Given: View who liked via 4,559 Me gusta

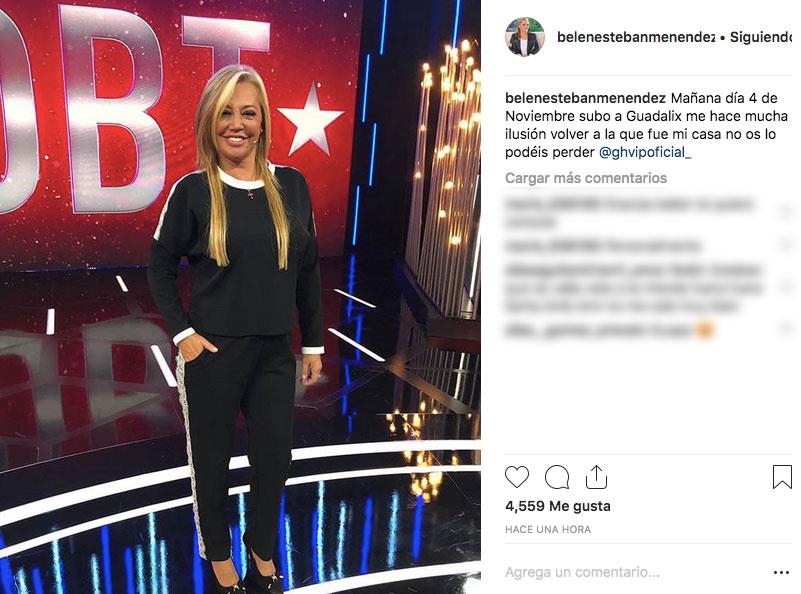Looking at the screenshot, I should (x=558, y=506).
